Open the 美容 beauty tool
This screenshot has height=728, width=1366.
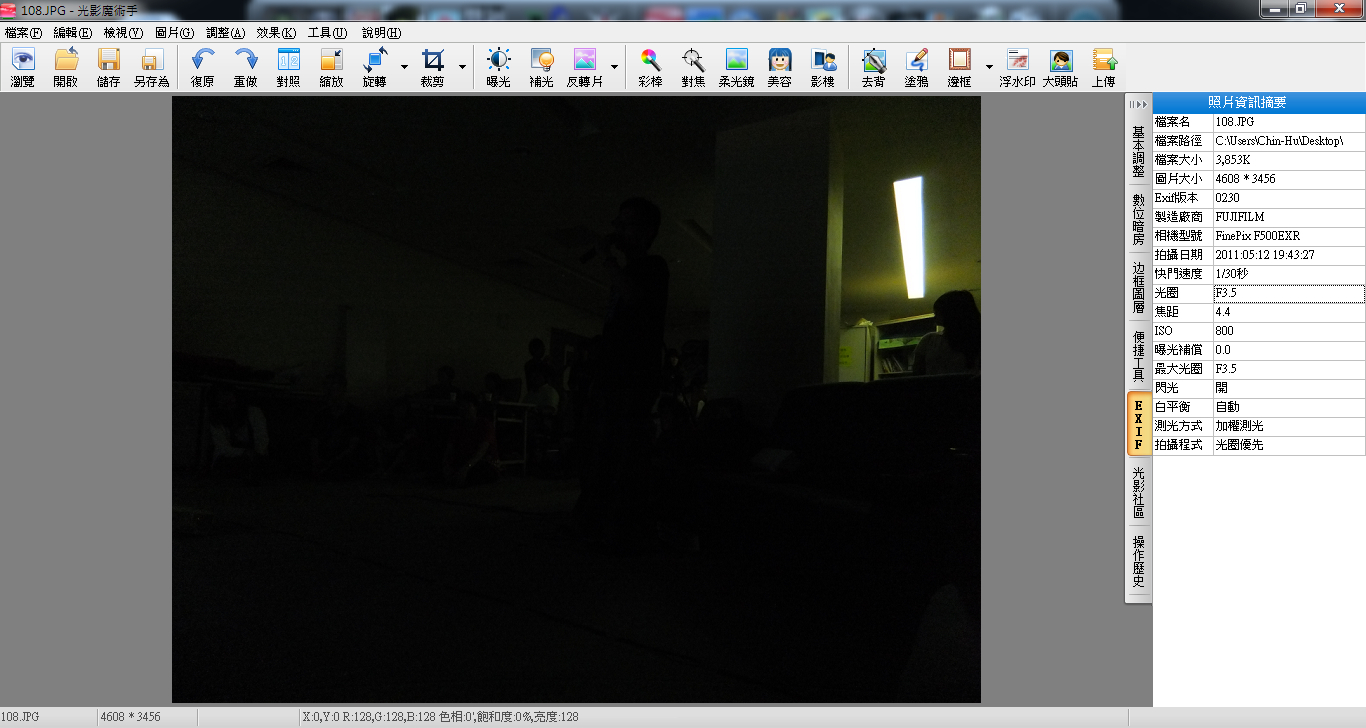(x=780, y=67)
